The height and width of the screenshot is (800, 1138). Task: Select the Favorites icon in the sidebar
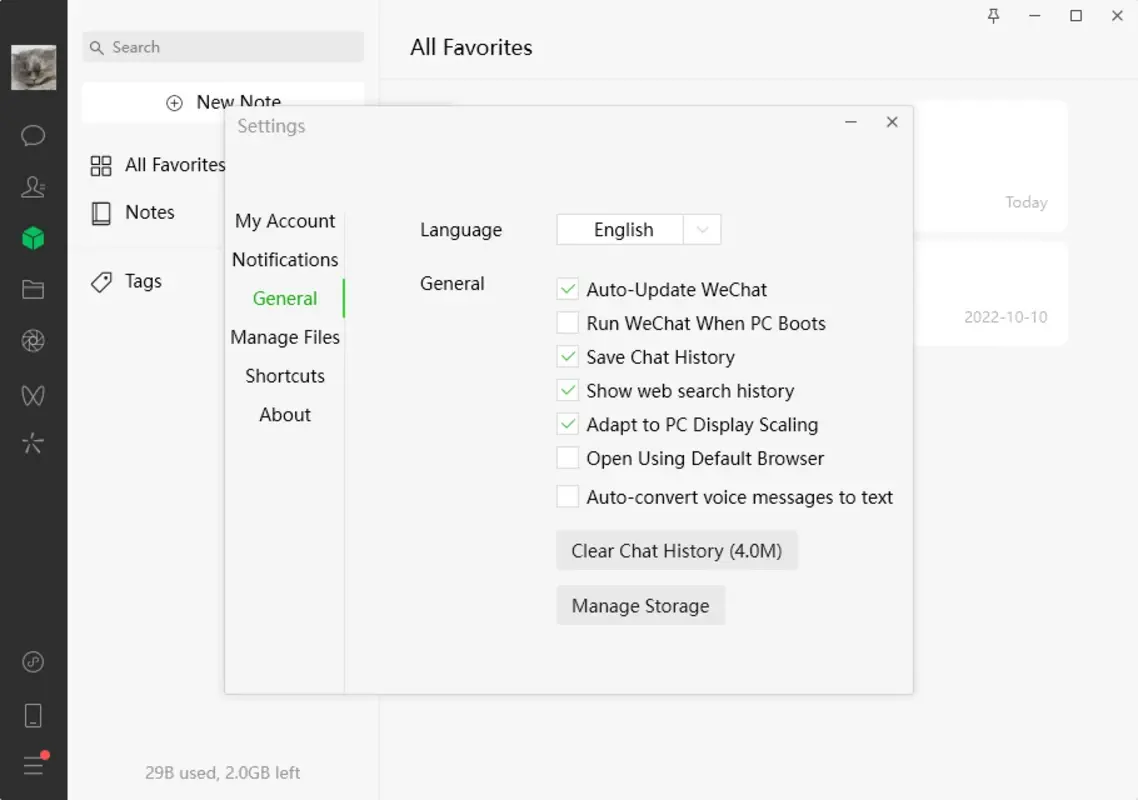pos(33,238)
